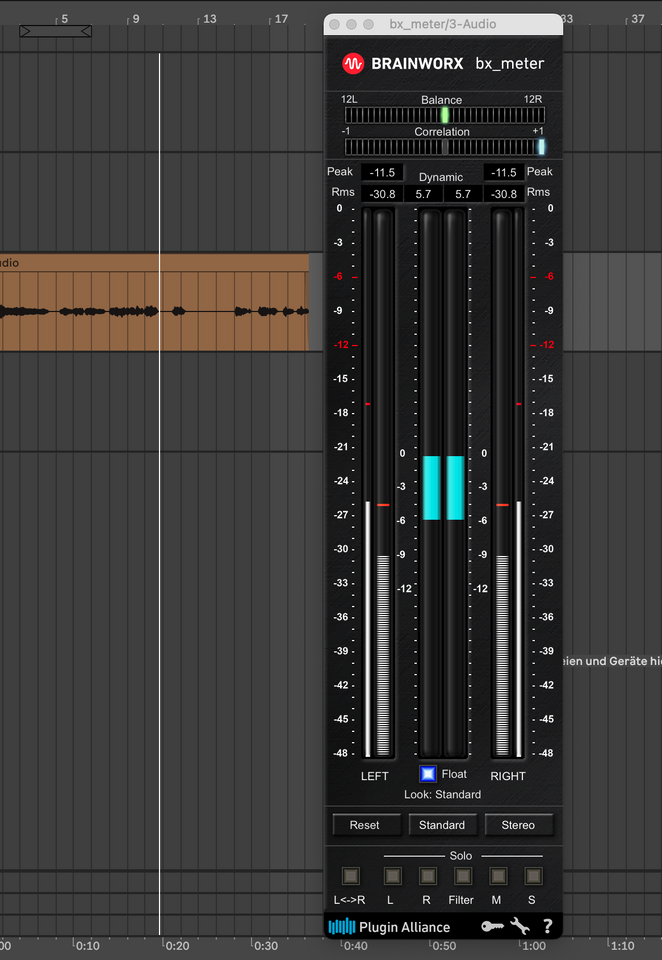This screenshot has height=960, width=662.
Task: Click the 1:10 time ruler mark
Action: (622, 946)
